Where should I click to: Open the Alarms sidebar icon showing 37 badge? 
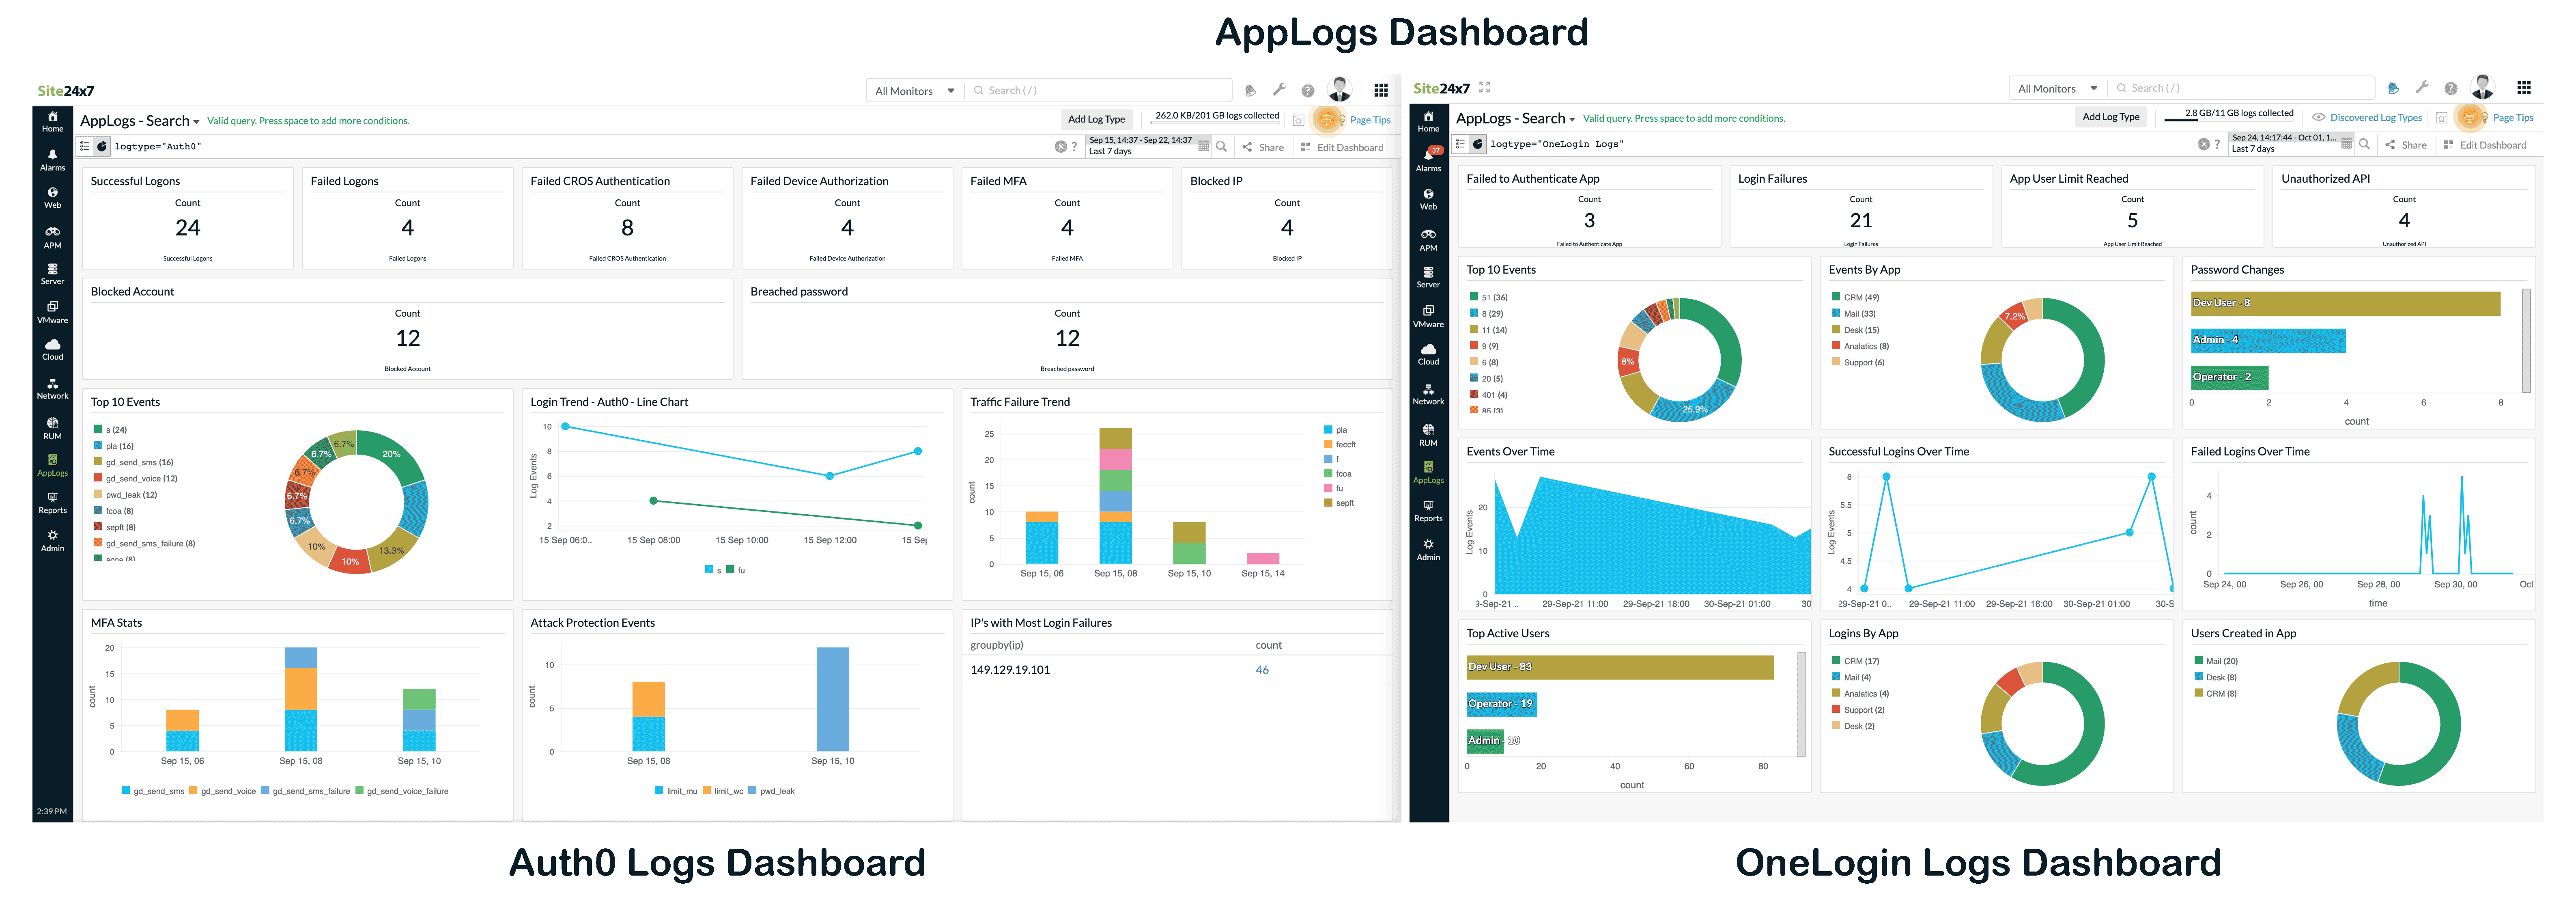pyautogui.click(x=1428, y=158)
